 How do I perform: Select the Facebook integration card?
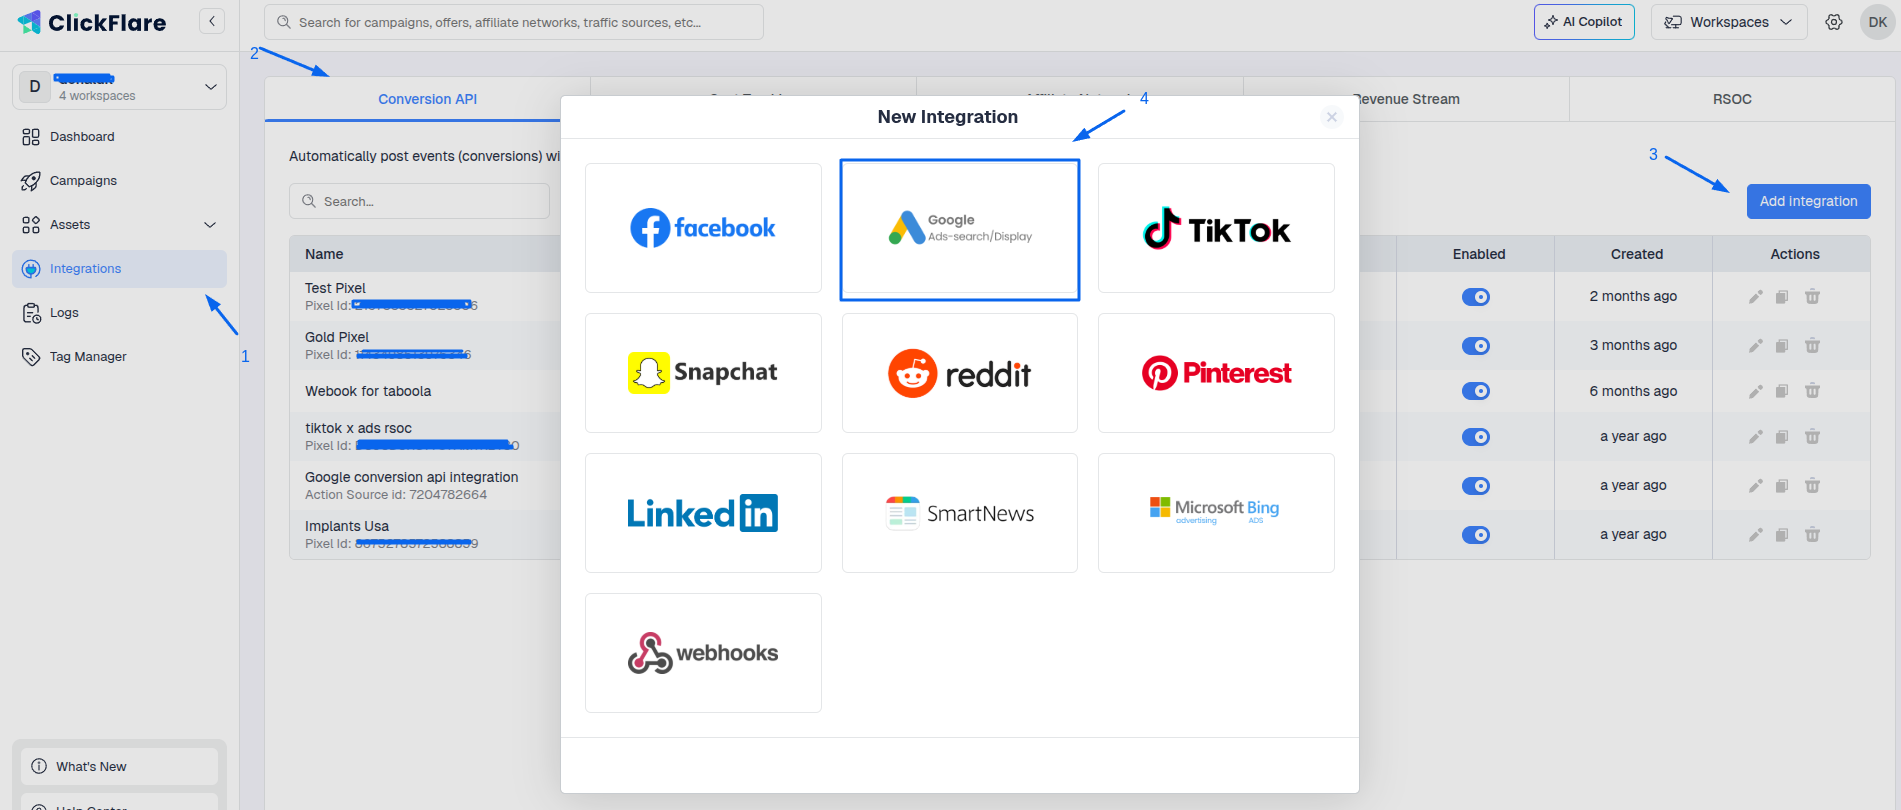click(x=703, y=228)
